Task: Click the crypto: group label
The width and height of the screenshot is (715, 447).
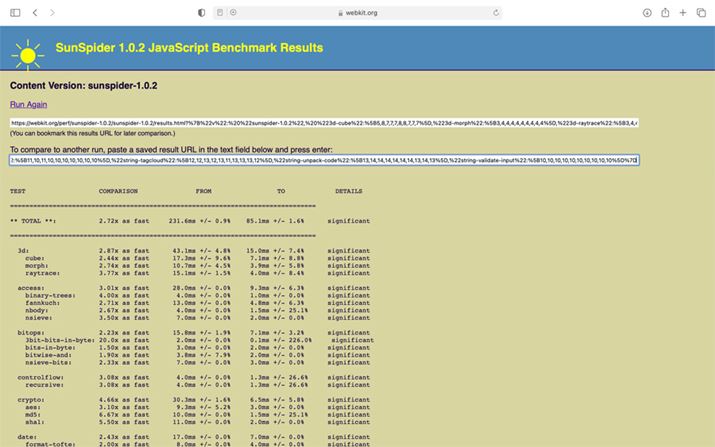Action: pos(31,400)
